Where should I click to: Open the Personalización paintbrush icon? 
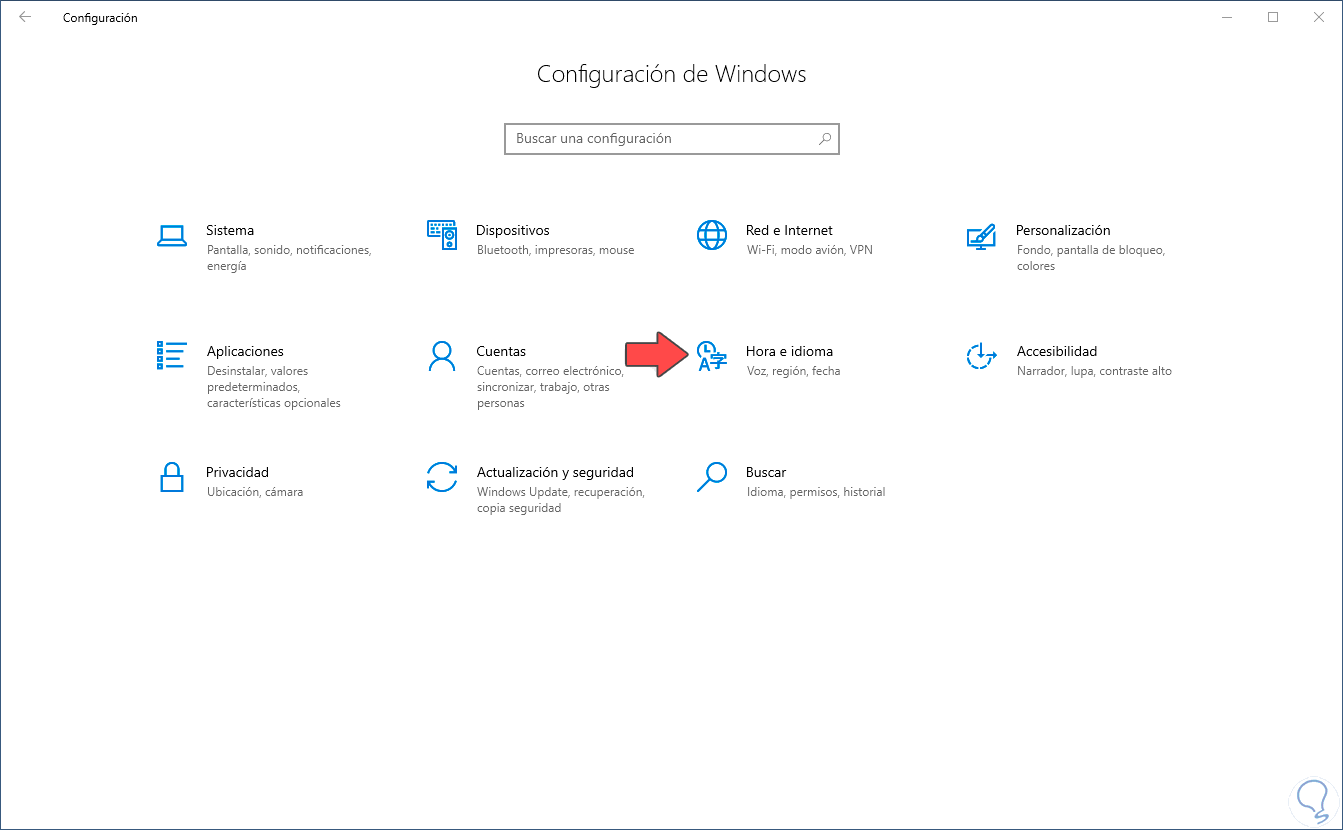point(981,236)
